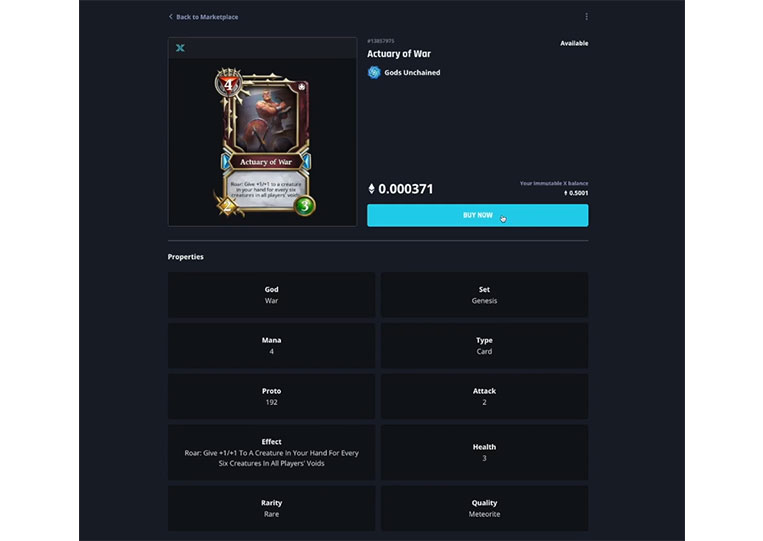Click the small Ethereum balance icon
763x541 pixels.
[x=565, y=193]
